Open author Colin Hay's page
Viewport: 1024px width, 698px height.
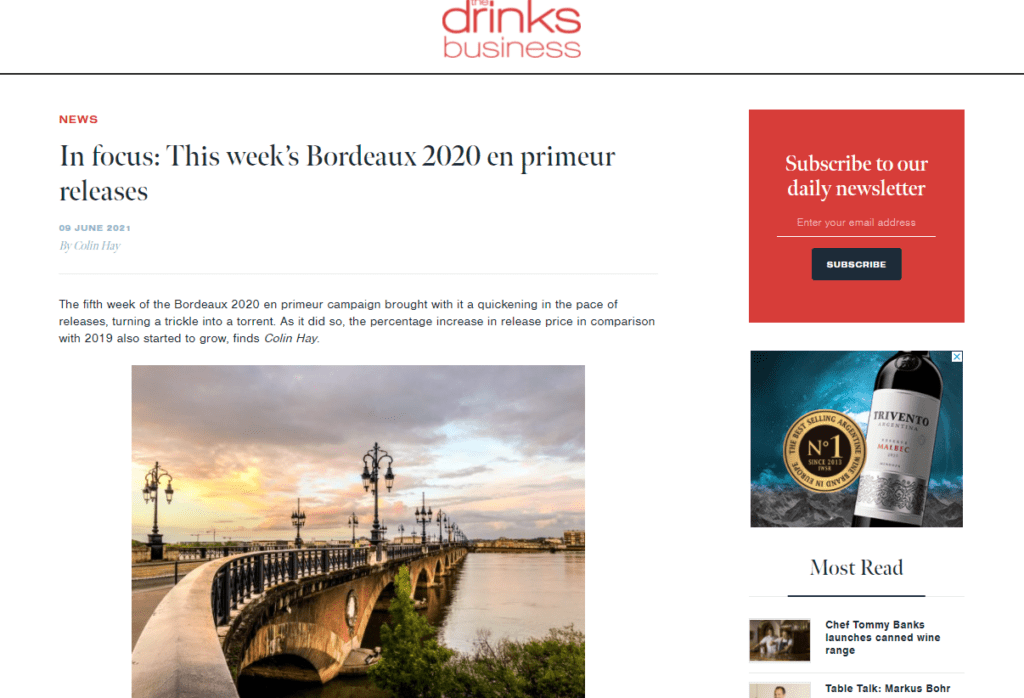pos(90,246)
